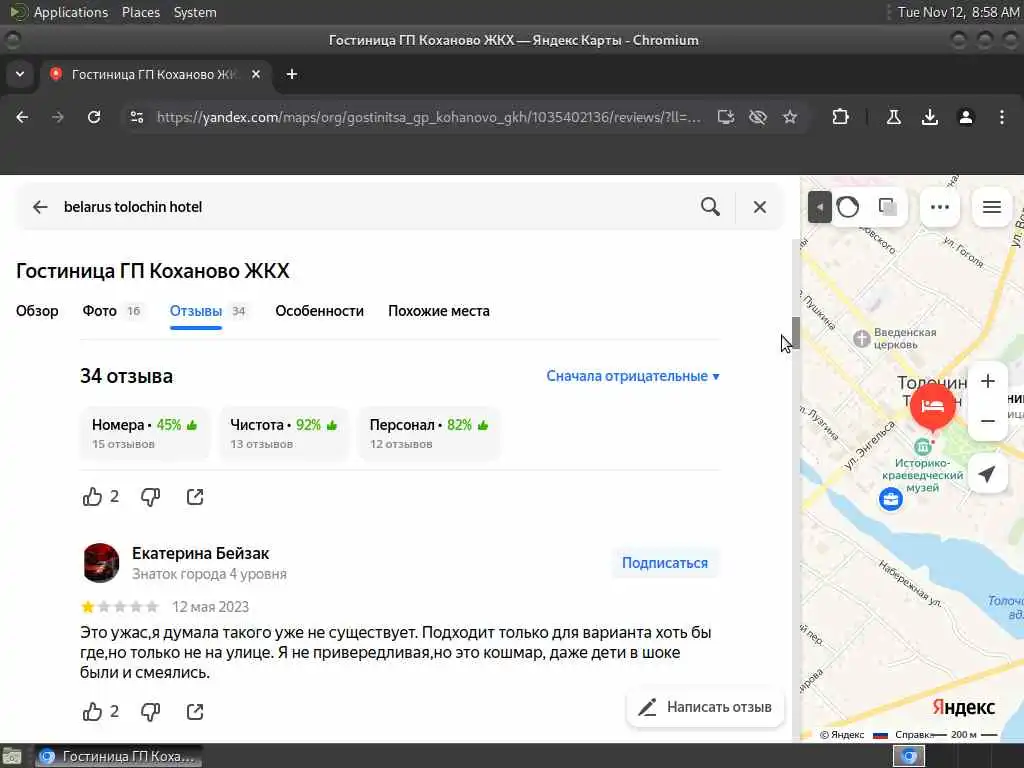Click Справка link at map bottom
This screenshot has width=1024, height=768.
click(912, 735)
